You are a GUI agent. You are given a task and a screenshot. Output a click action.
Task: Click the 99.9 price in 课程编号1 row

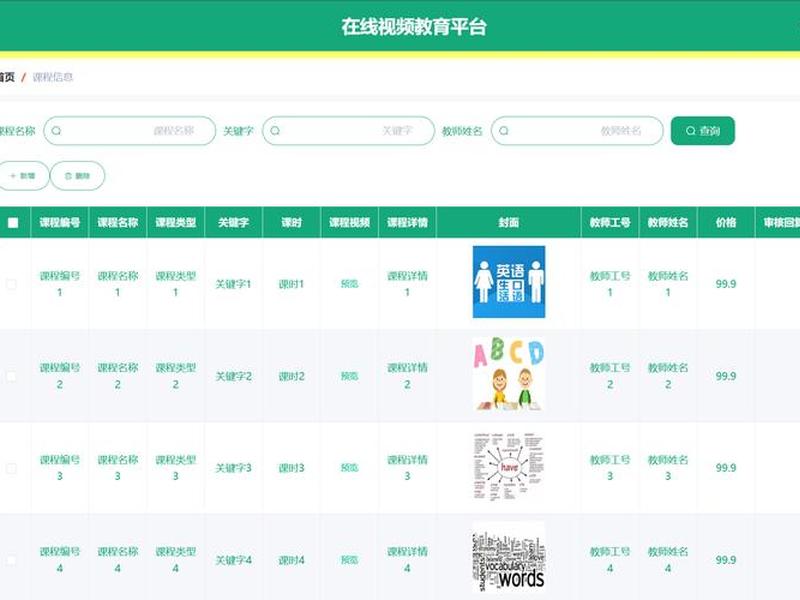[x=726, y=284]
